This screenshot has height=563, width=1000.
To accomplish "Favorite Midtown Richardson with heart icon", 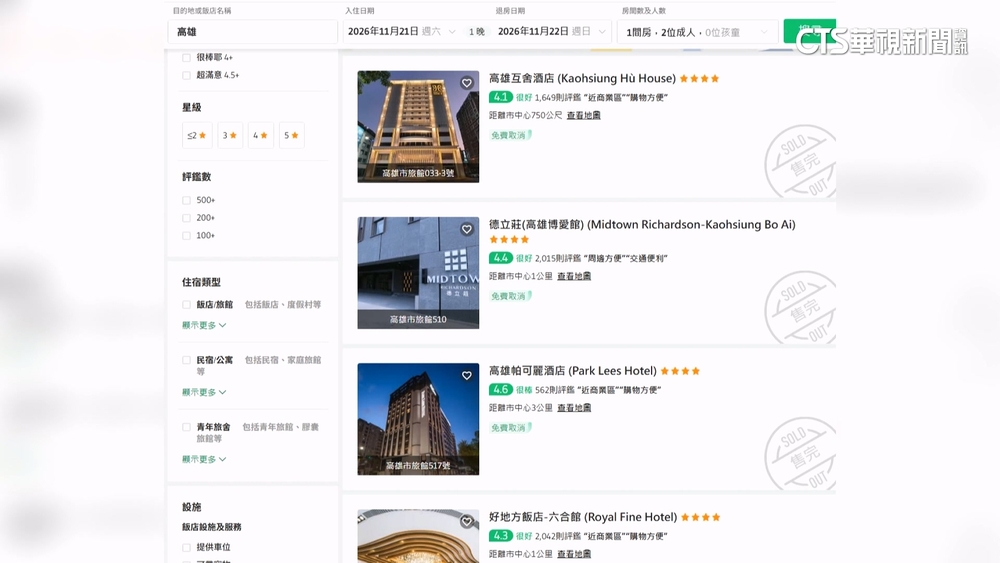I will click(x=467, y=229).
